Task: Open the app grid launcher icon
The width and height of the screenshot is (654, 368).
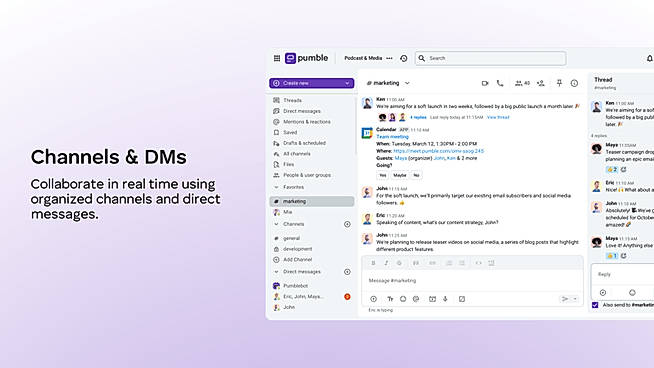Action: 277,58
